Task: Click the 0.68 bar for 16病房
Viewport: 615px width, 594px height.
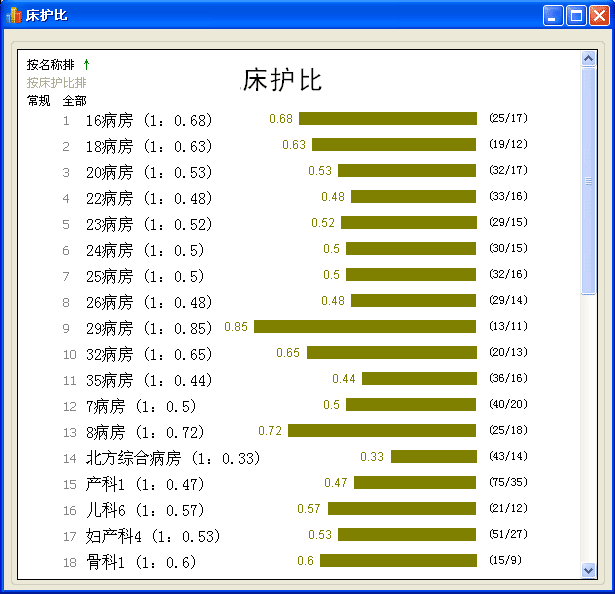Action: coord(388,118)
